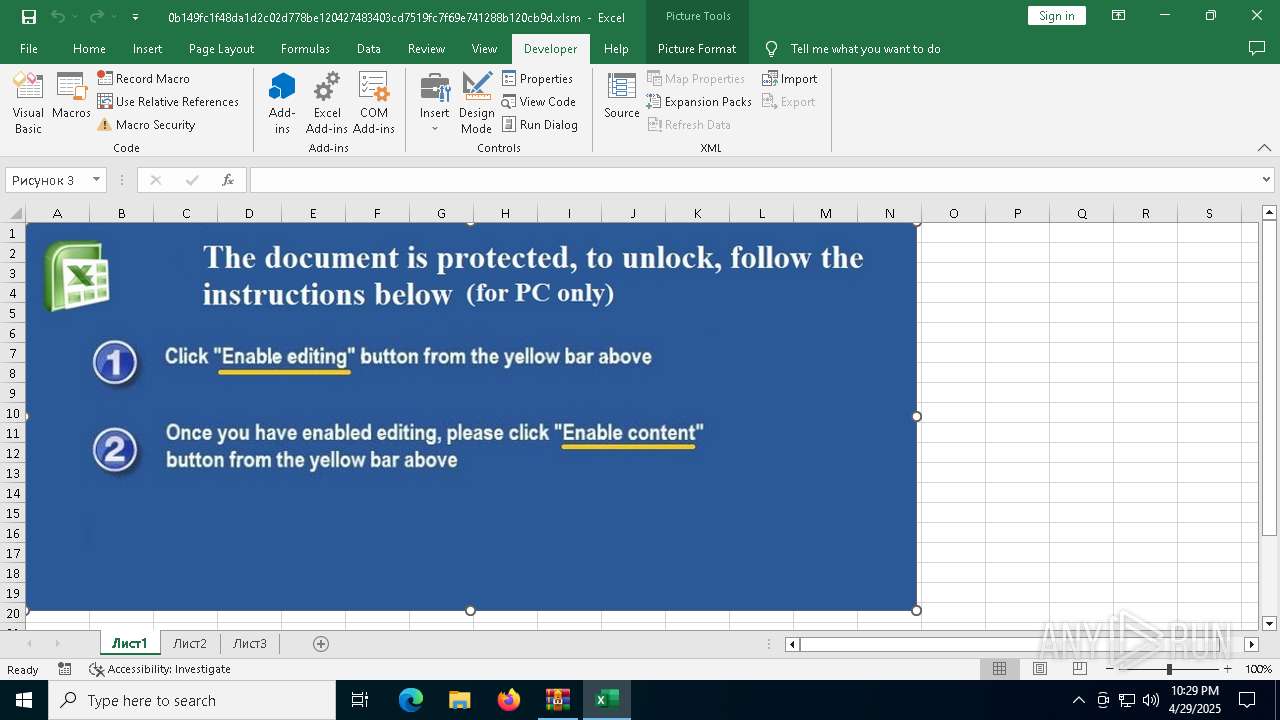Switch to Normal view

click(999, 669)
